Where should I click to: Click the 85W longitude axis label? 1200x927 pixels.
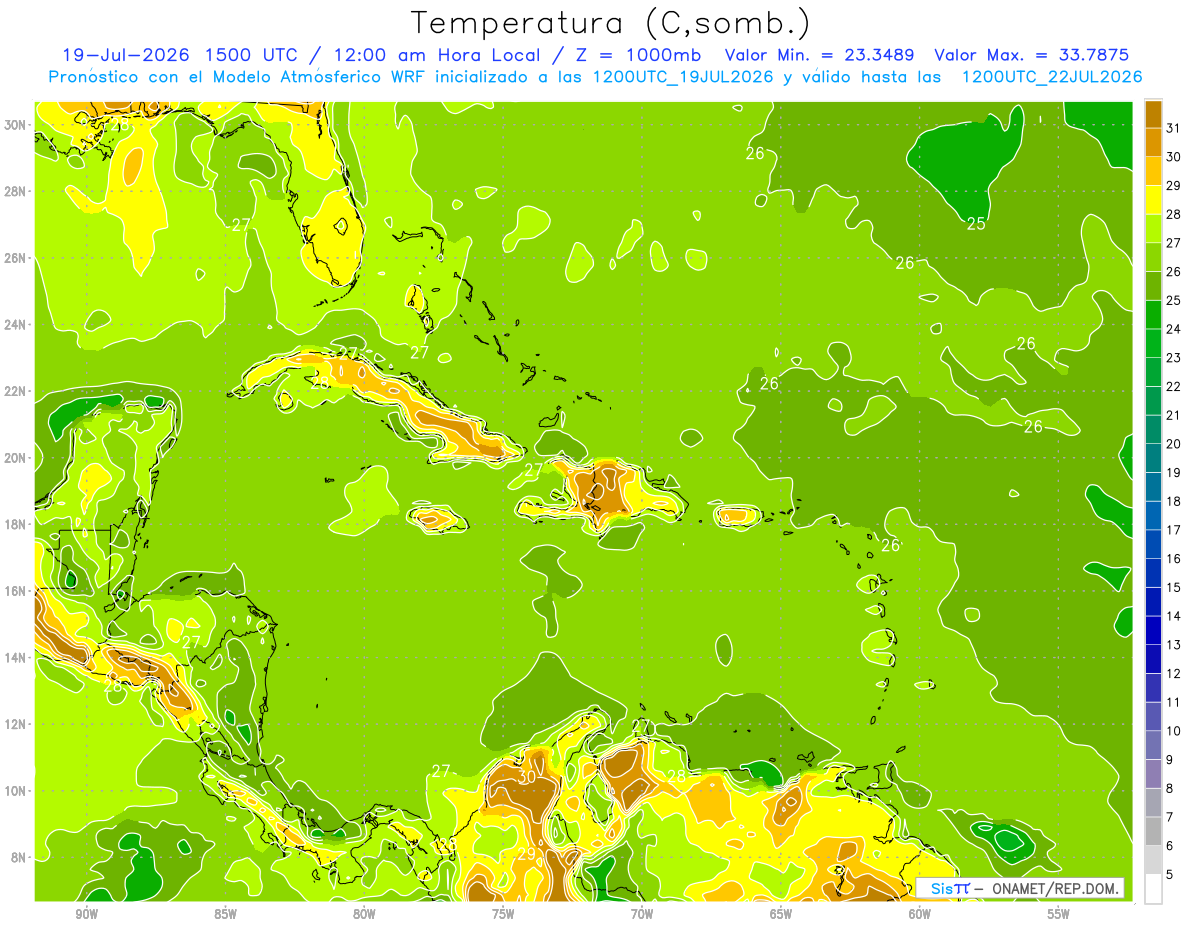[x=225, y=914]
